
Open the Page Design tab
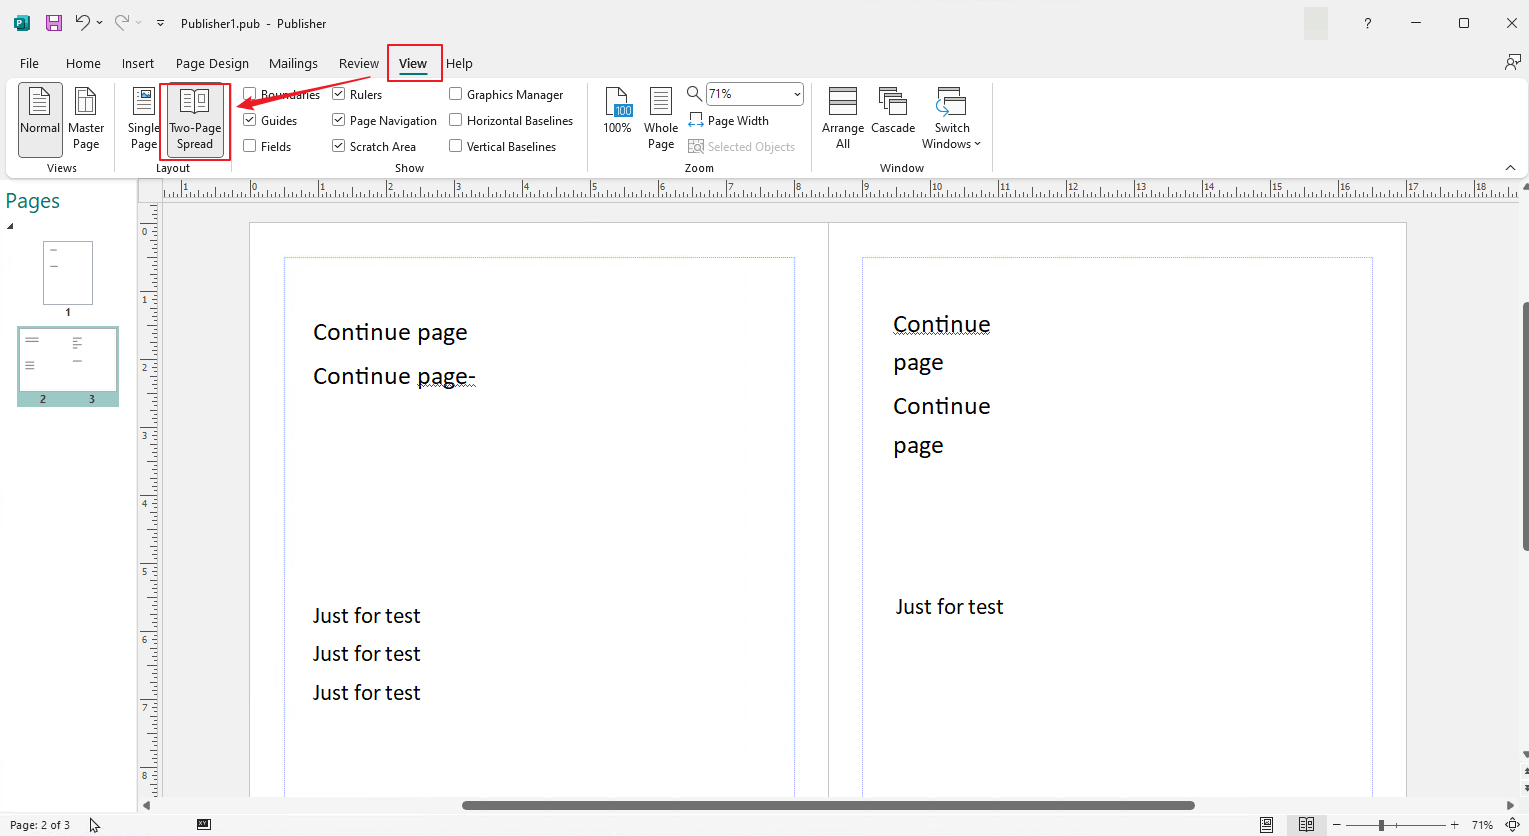pyautogui.click(x=212, y=63)
